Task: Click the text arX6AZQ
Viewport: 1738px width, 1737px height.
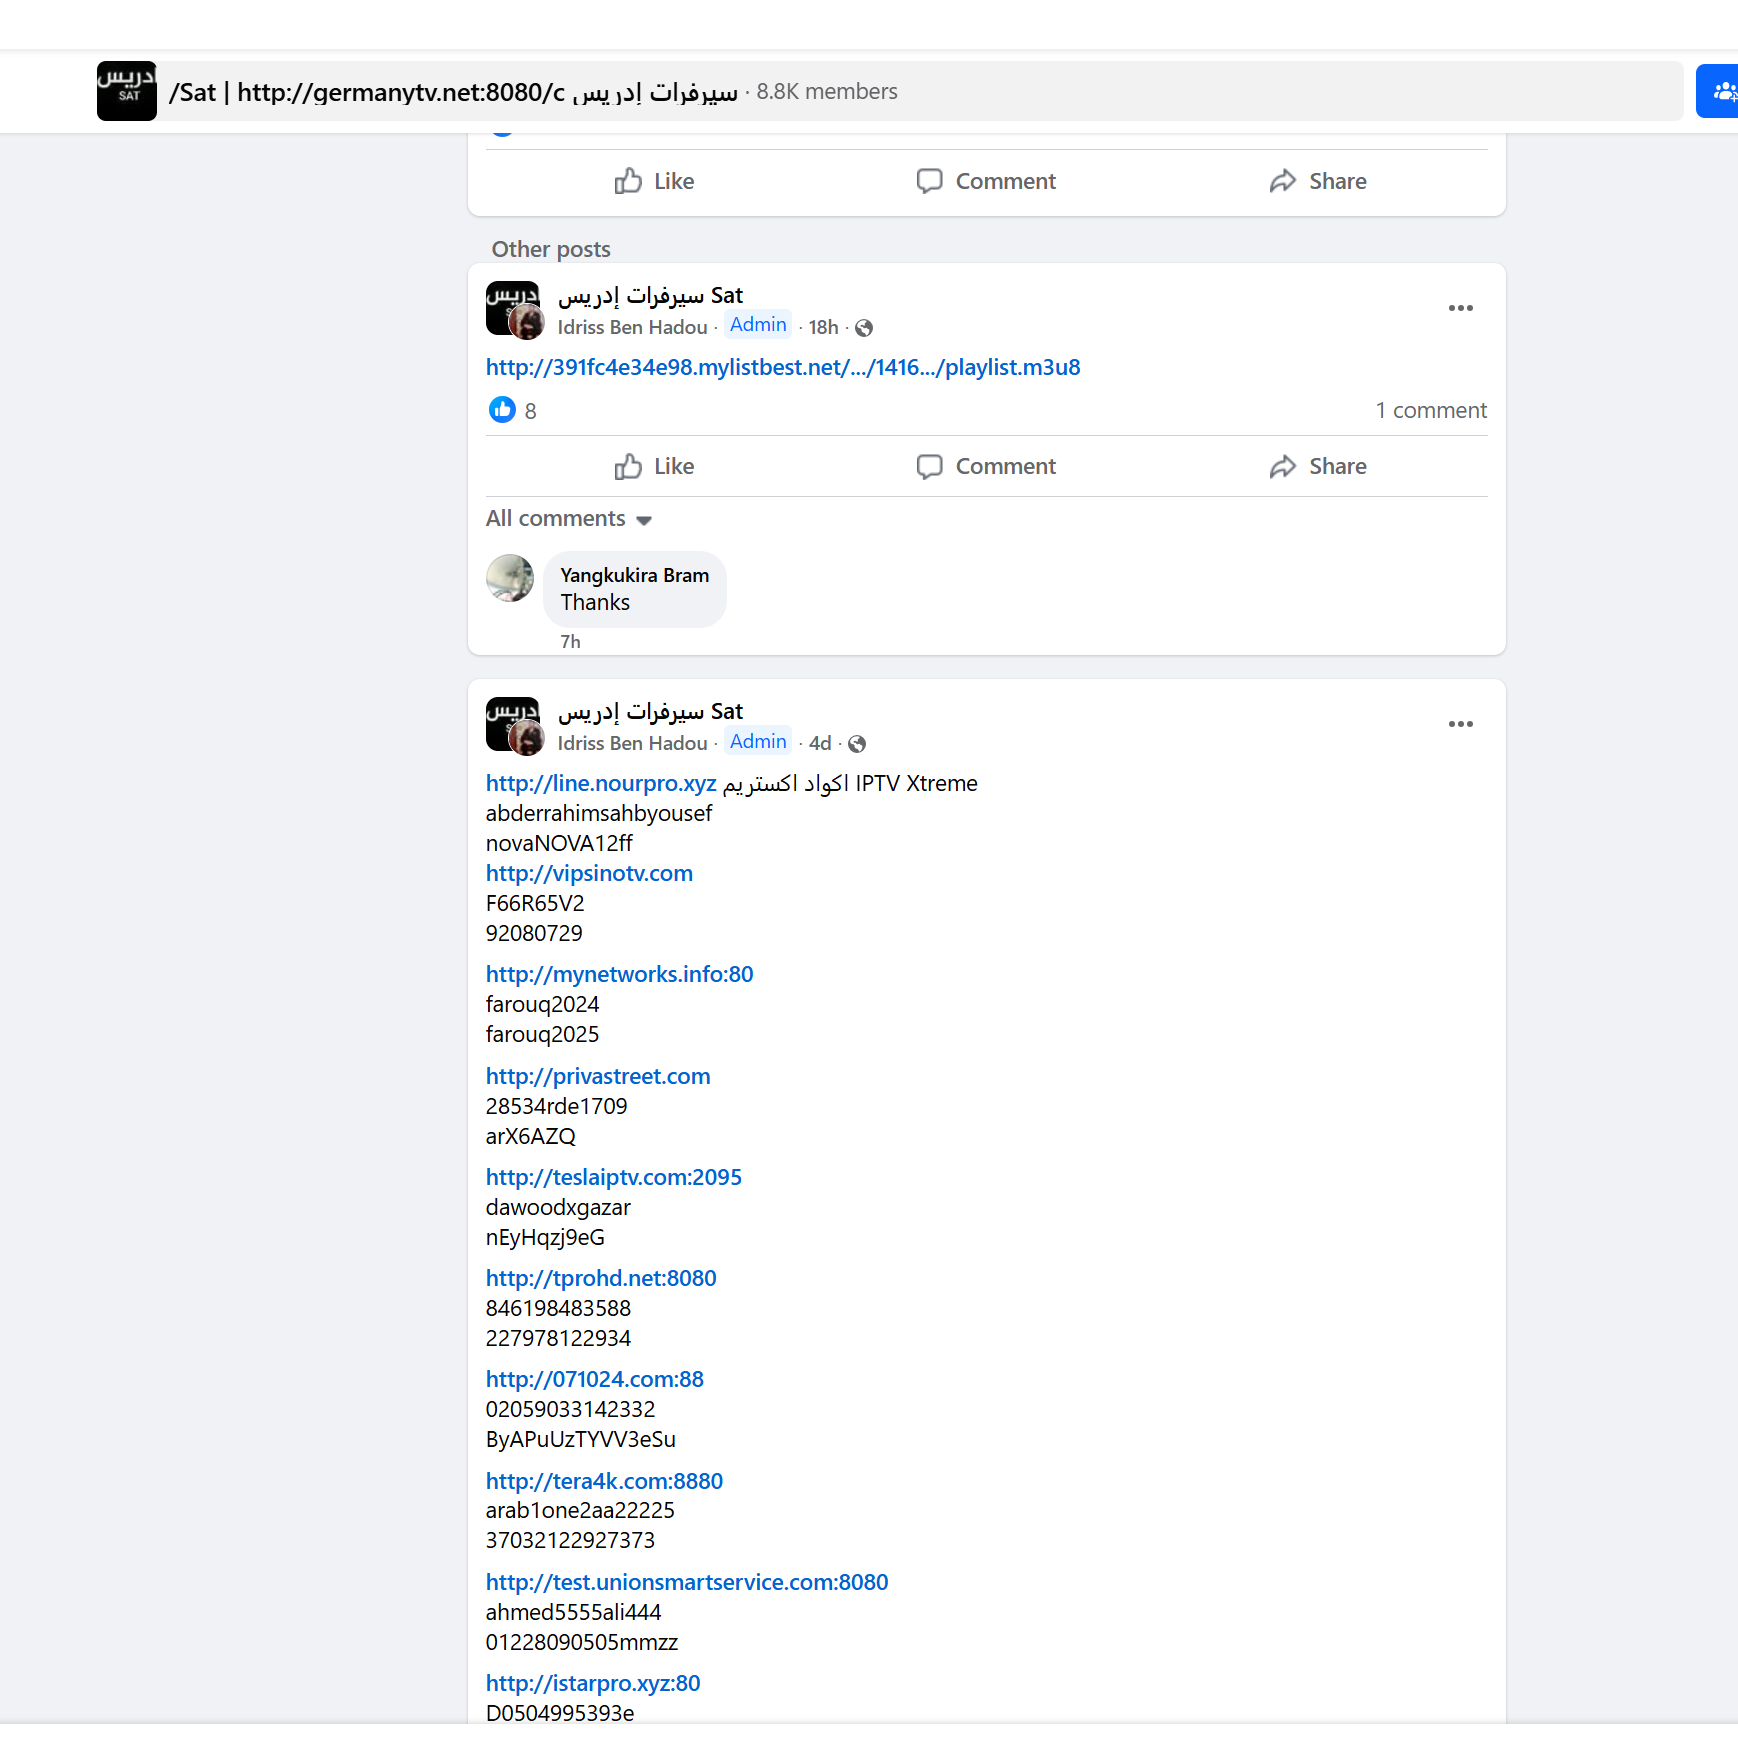Action: 531,1136
